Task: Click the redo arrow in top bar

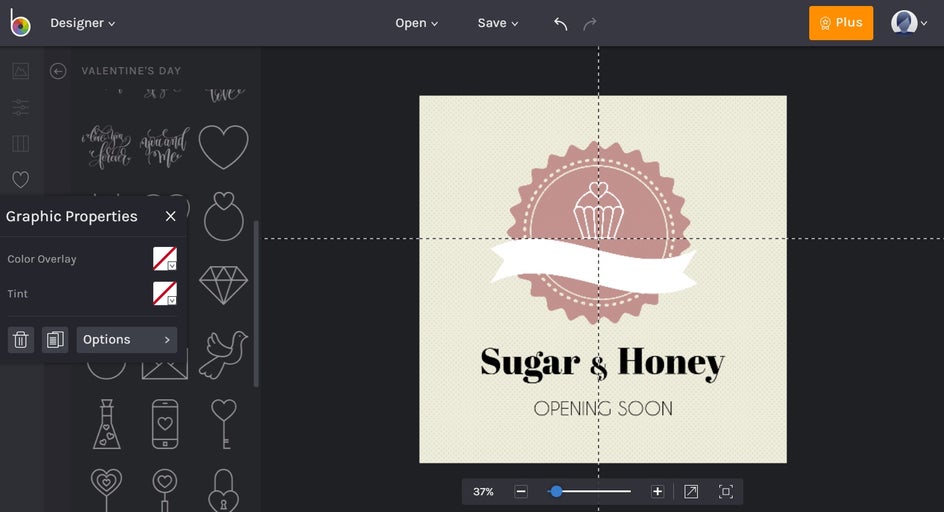Action: 590,23
